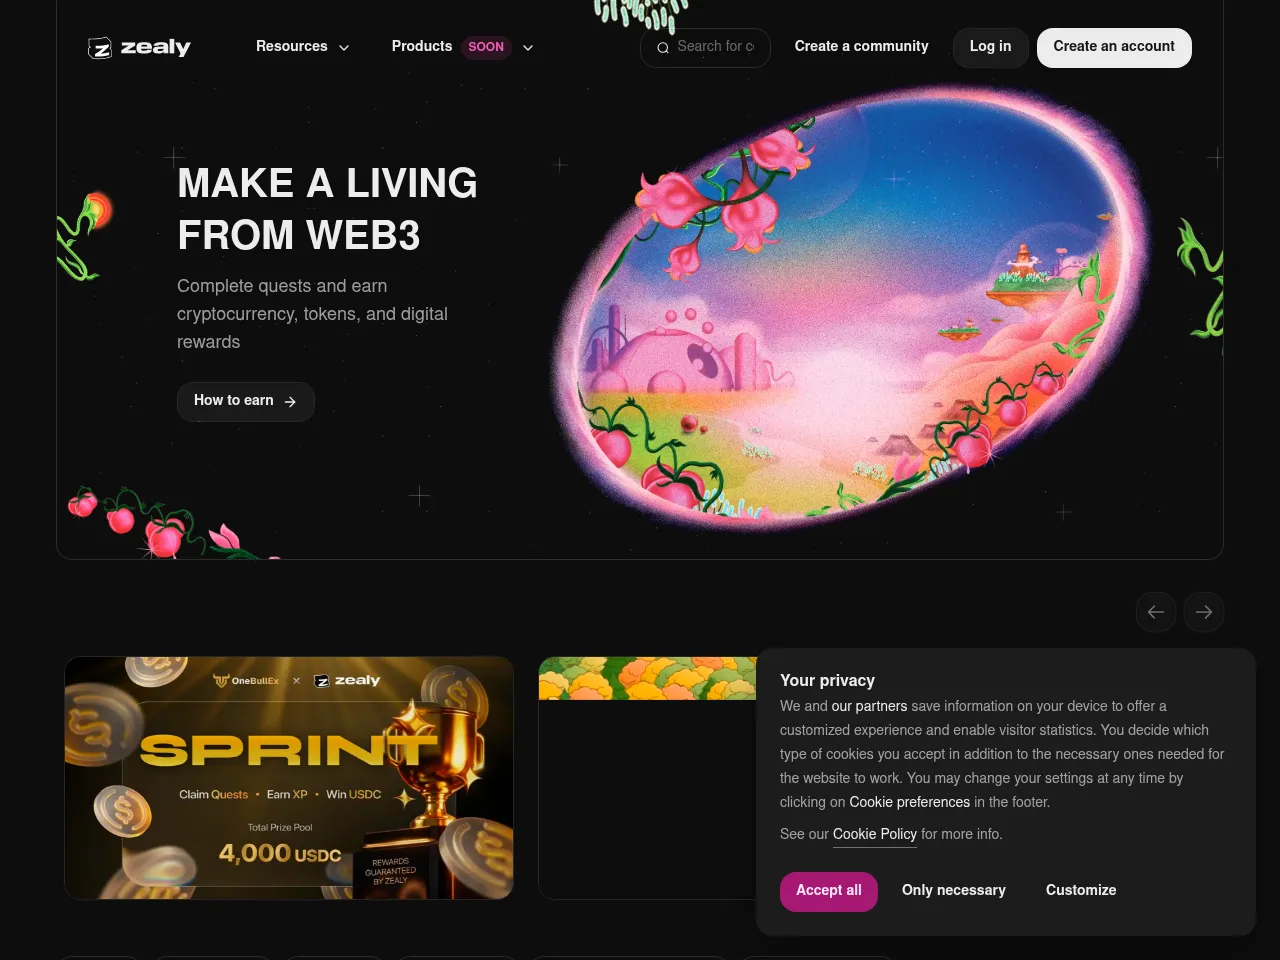The height and width of the screenshot is (960, 1280).
Task: Open the Products menu
Action: (462, 47)
